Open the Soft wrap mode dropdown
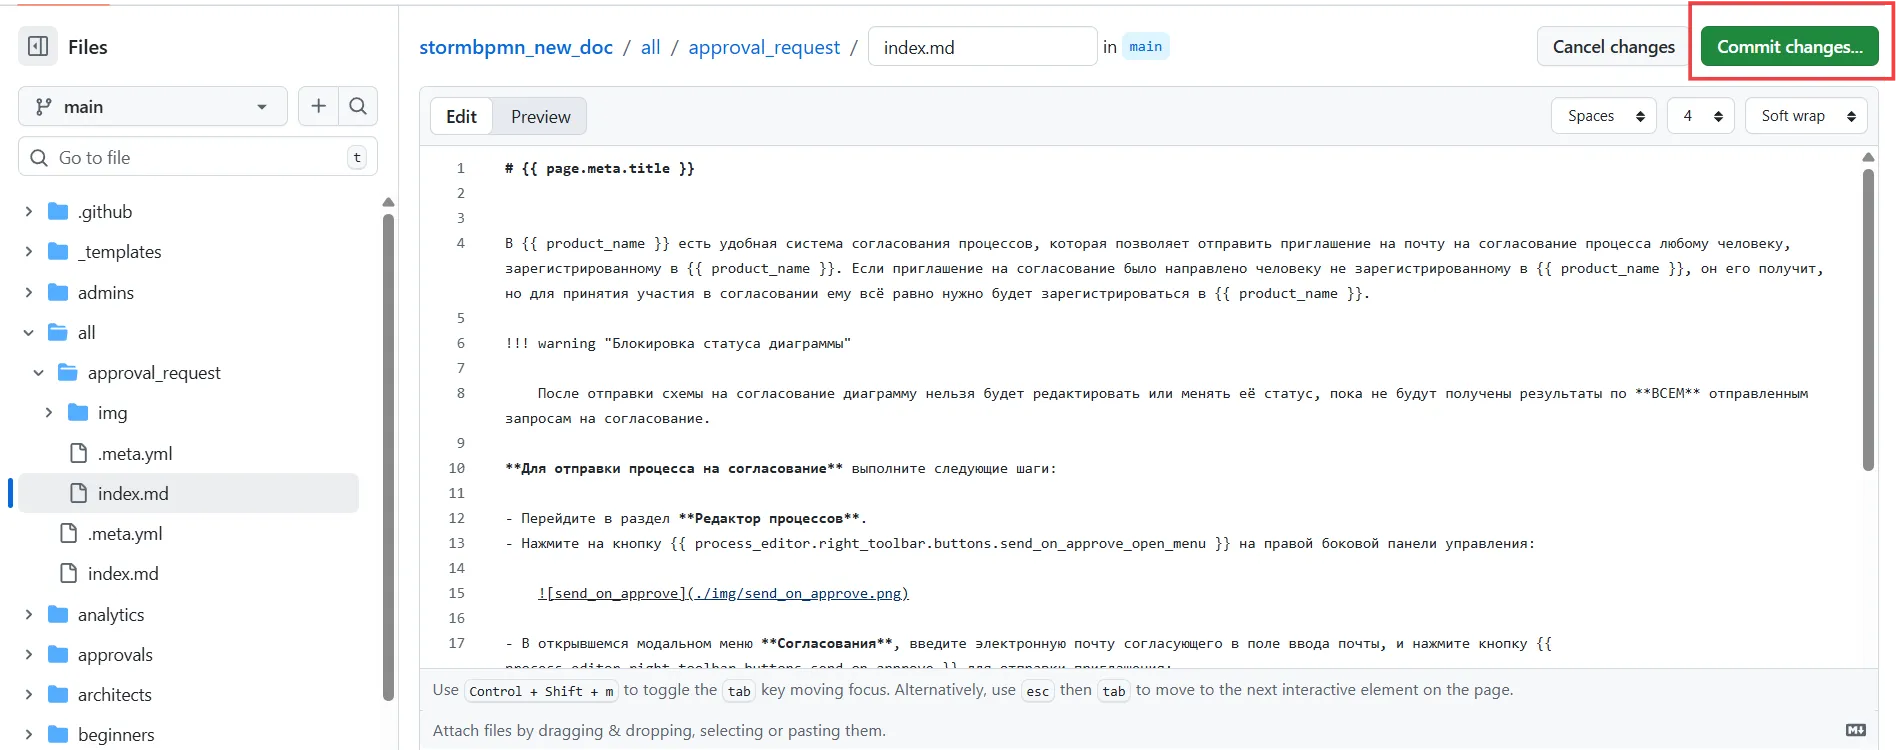The height and width of the screenshot is (750, 1896). (1806, 116)
